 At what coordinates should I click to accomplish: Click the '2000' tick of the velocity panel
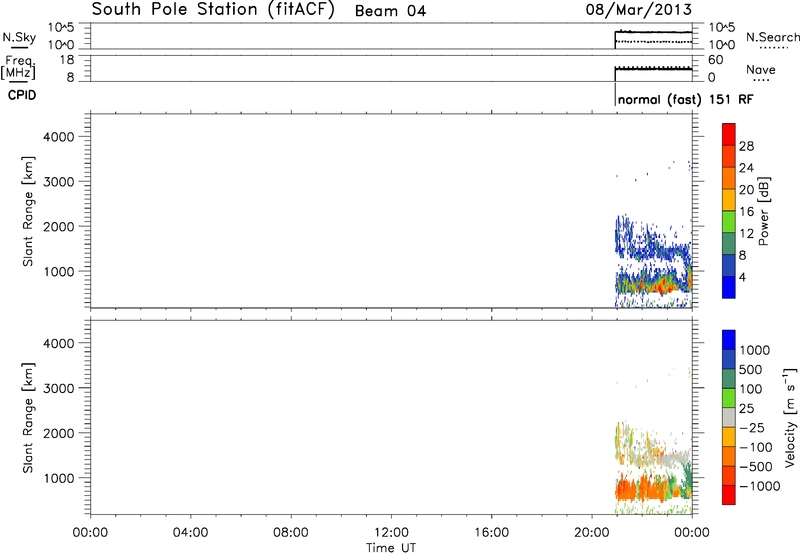coord(59,433)
